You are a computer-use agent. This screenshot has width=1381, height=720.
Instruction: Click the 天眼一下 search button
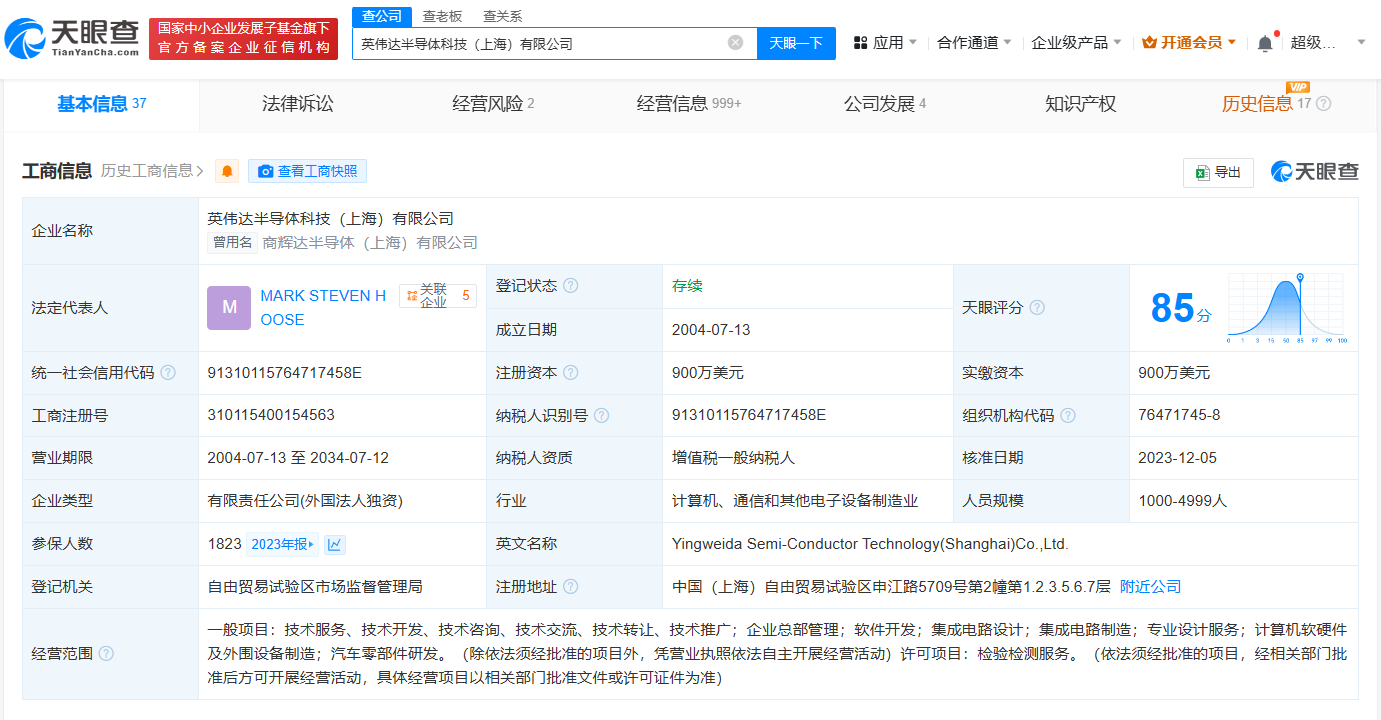pos(796,43)
